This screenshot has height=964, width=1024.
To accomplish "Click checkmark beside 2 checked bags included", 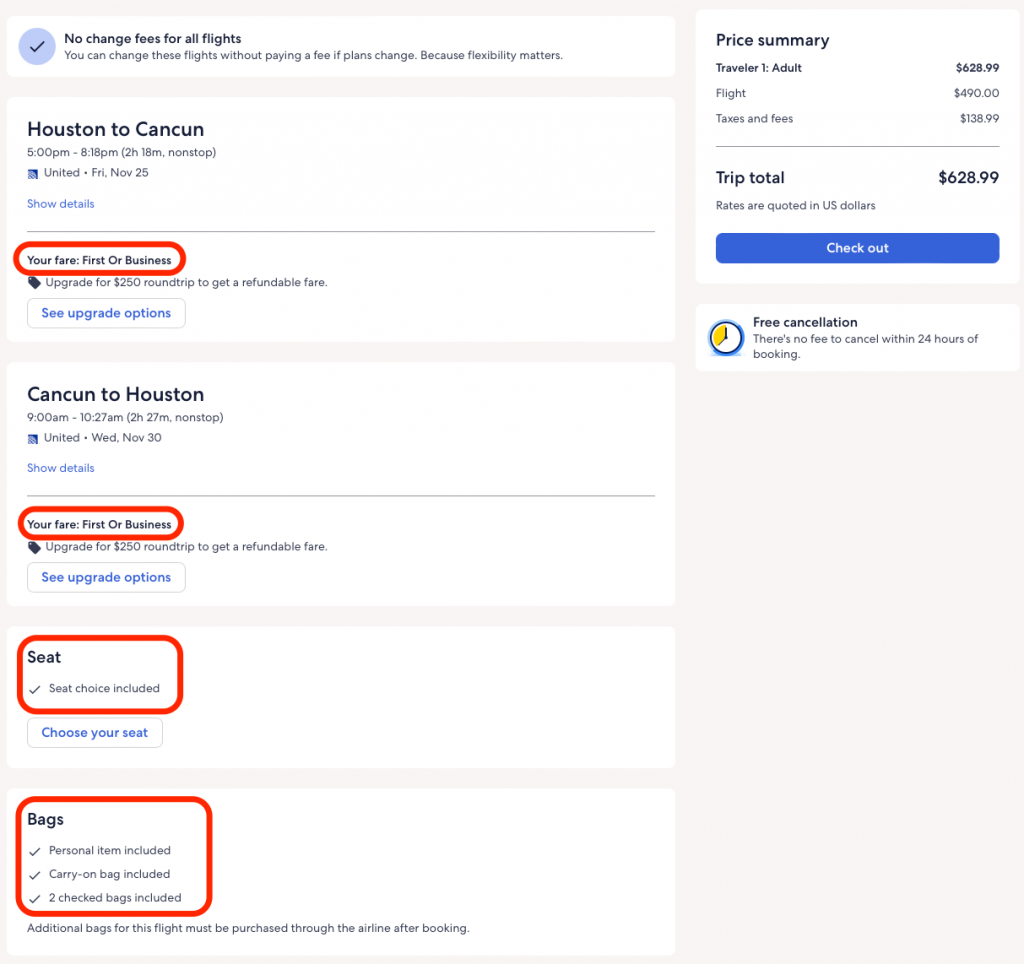I will pos(35,898).
